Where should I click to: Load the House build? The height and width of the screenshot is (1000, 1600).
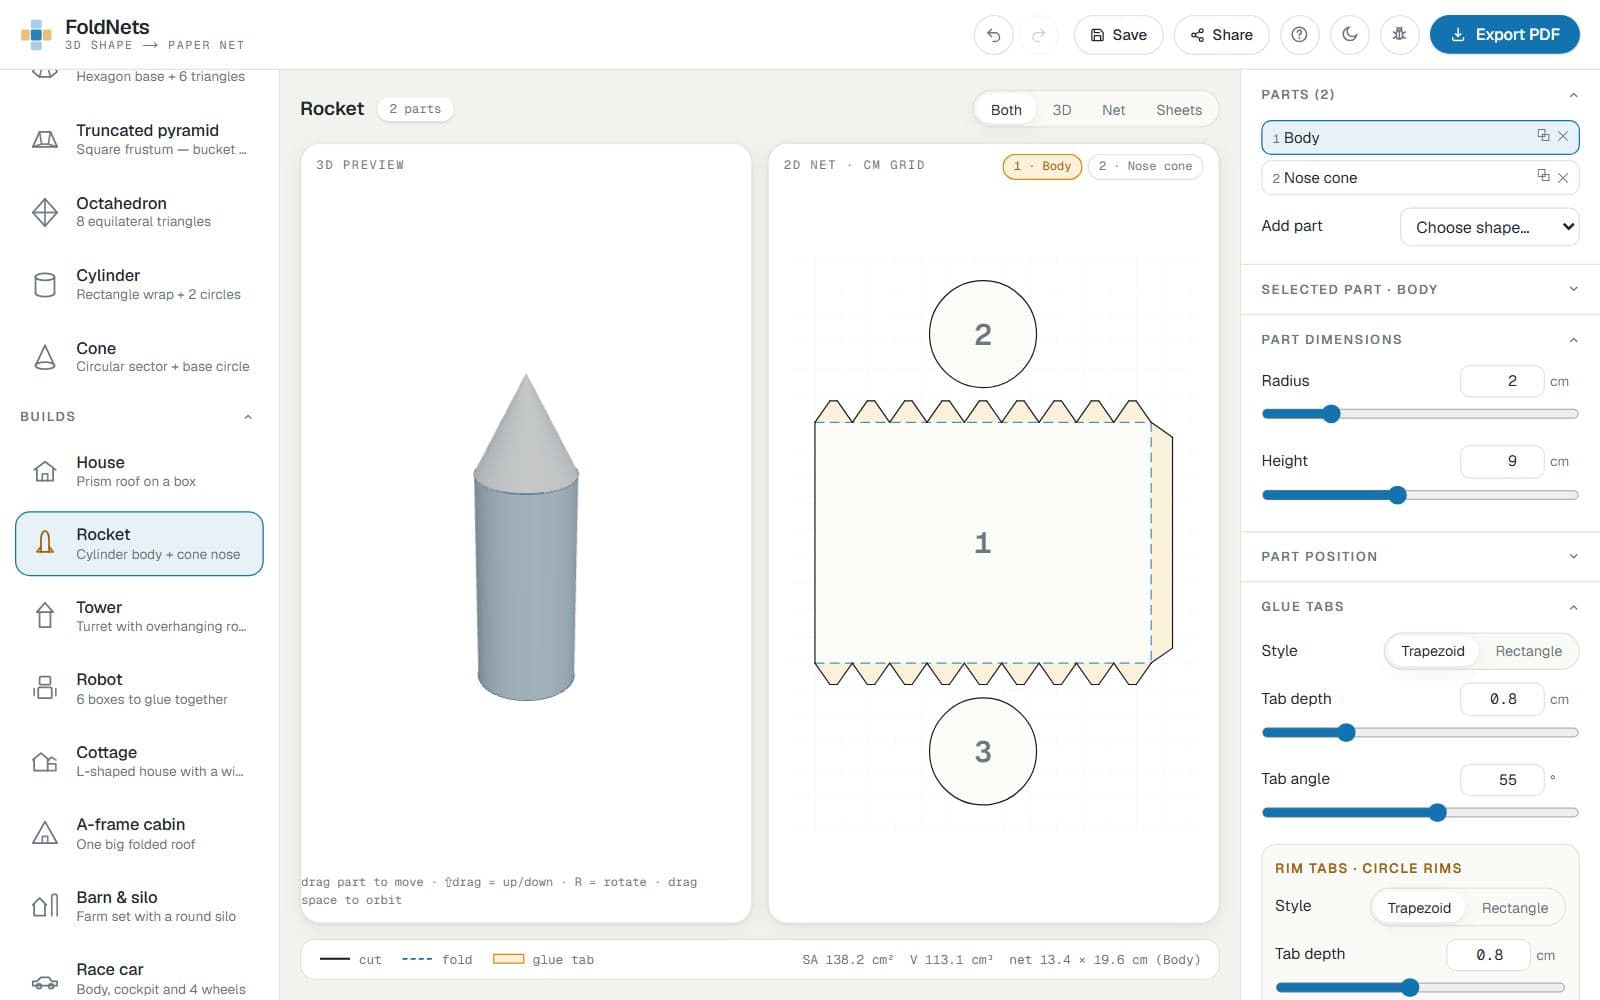pos(139,471)
